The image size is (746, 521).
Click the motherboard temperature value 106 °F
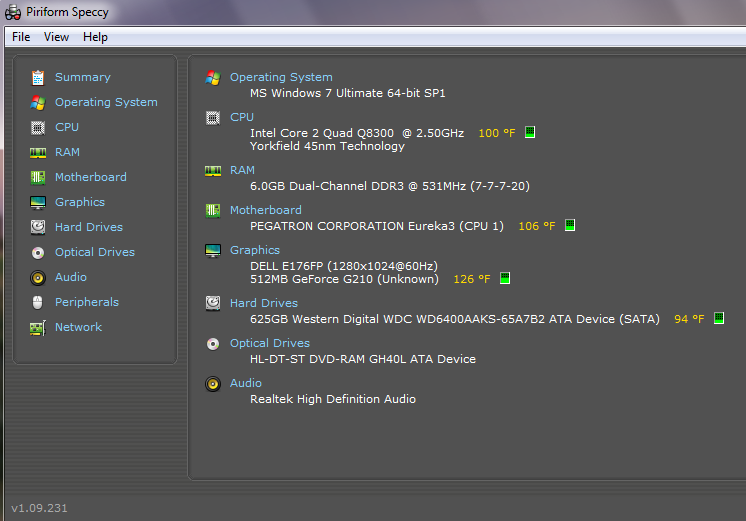(537, 226)
